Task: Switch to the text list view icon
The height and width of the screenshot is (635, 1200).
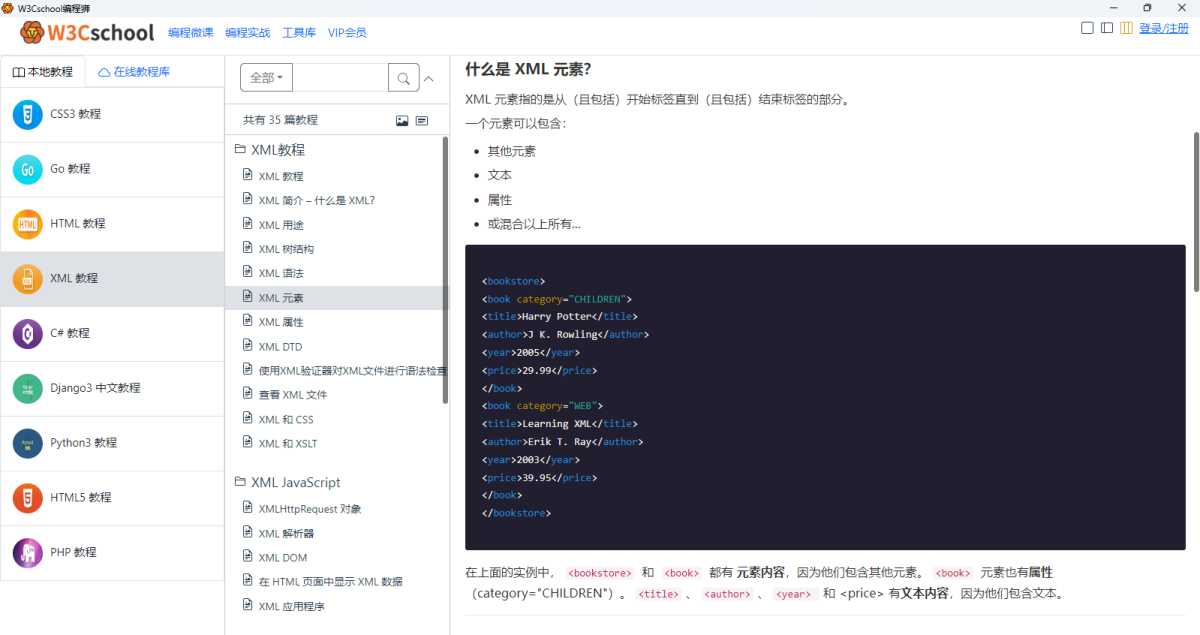Action: coord(422,120)
